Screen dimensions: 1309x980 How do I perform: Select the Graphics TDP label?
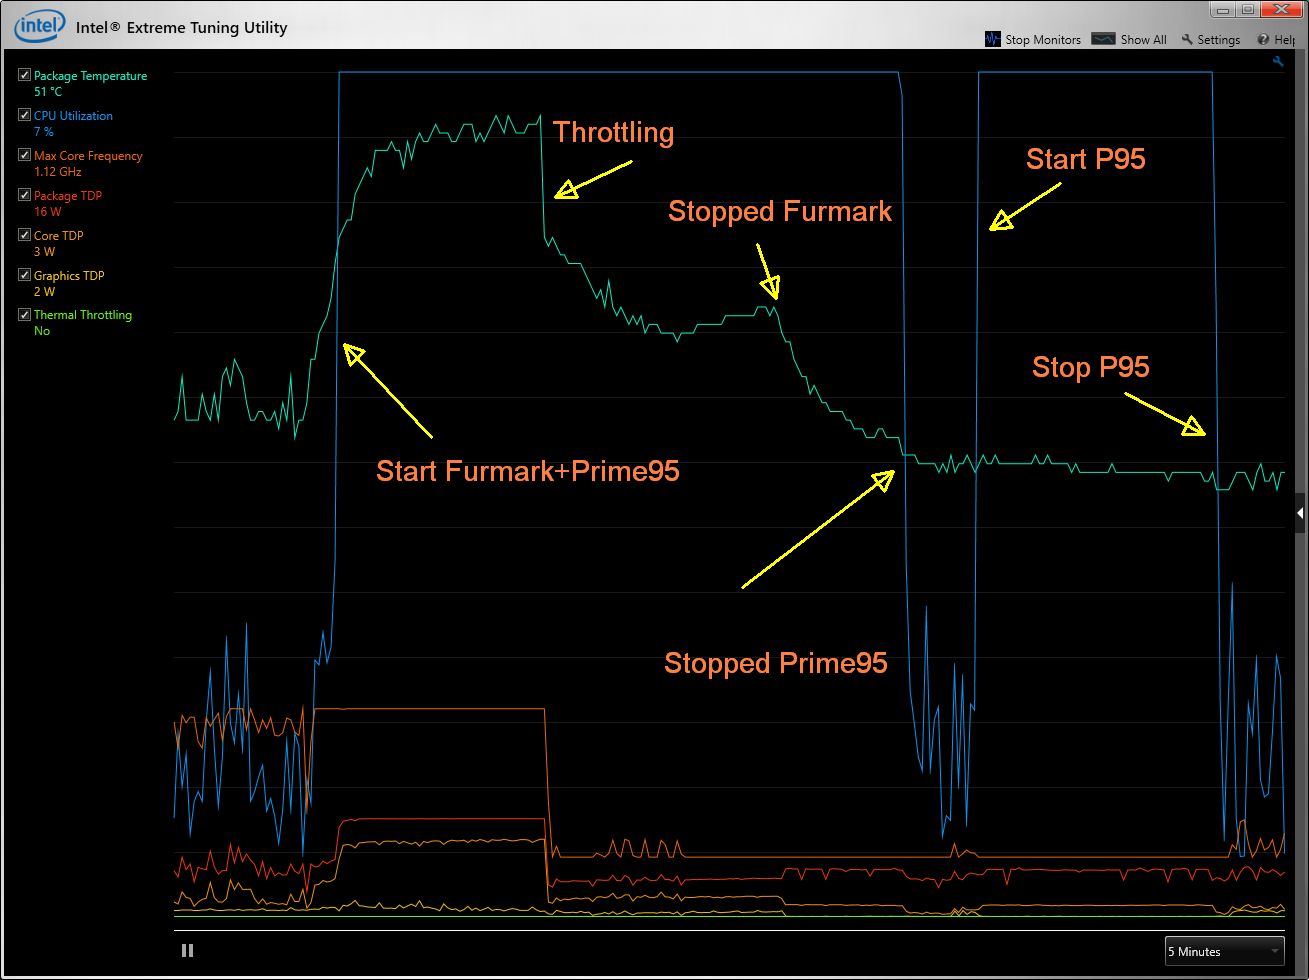[69, 276]
